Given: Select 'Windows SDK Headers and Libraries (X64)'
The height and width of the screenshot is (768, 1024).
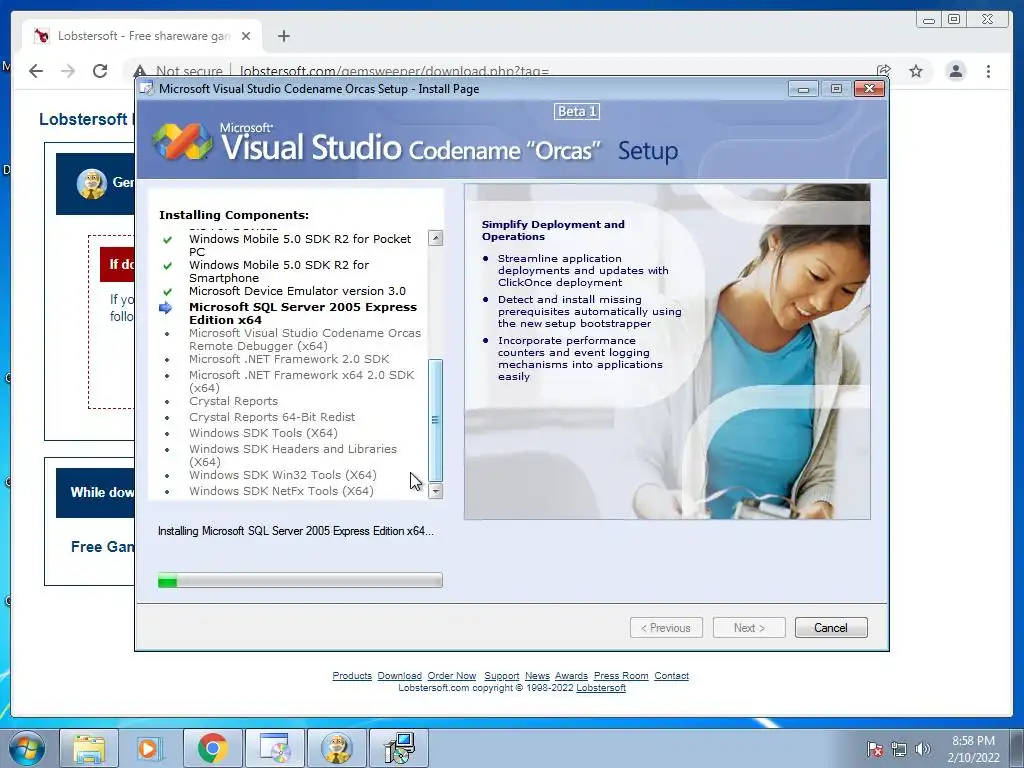Looking at the screenshot, I should [293, 455].
